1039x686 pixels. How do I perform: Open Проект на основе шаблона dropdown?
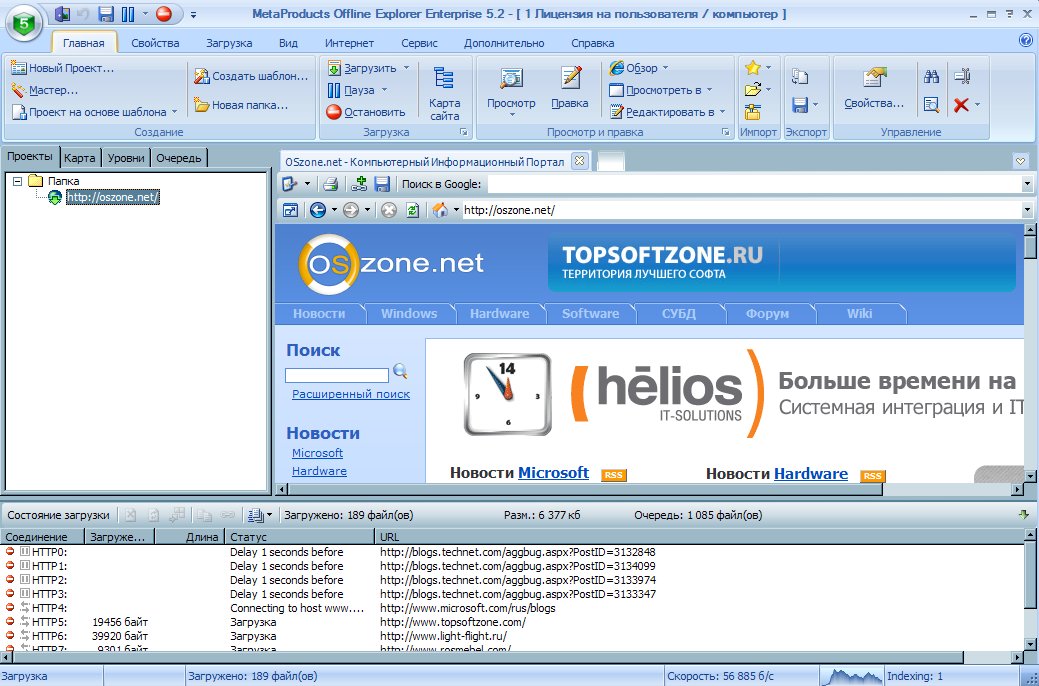pos(174,111)
